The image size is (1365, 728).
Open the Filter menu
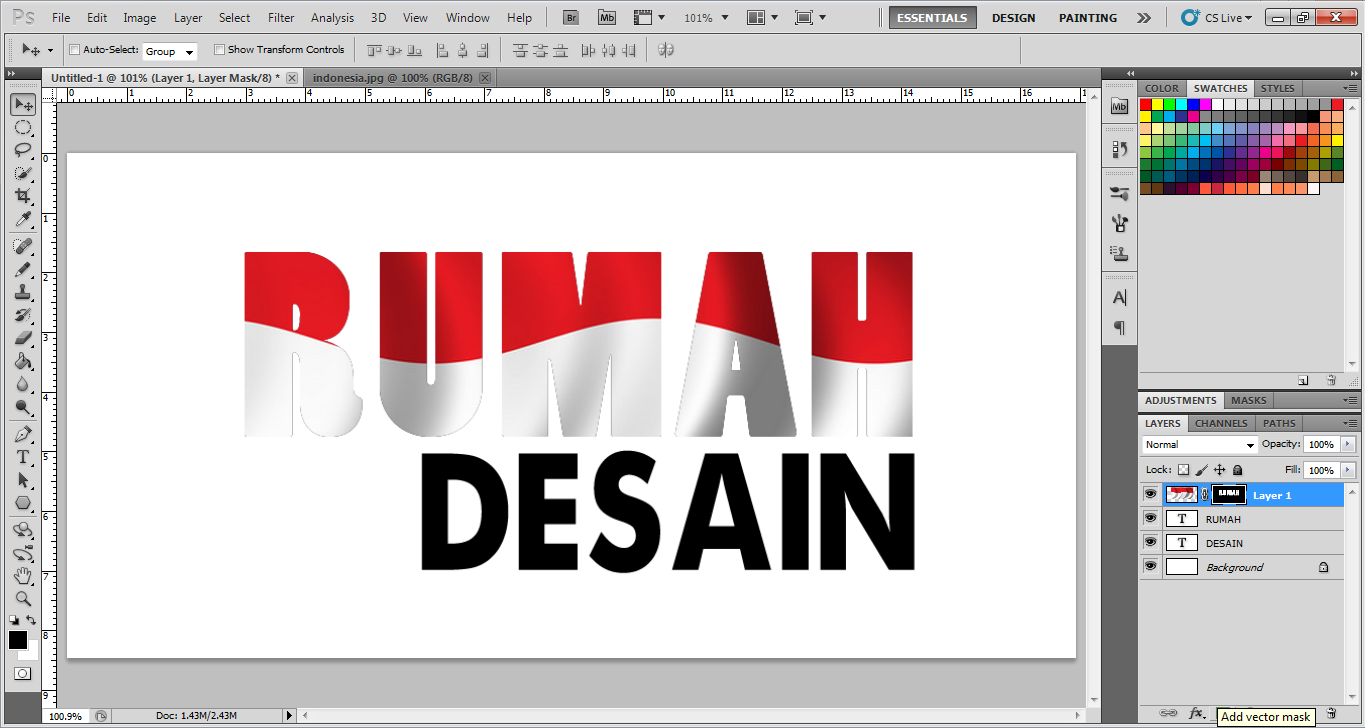281,17
